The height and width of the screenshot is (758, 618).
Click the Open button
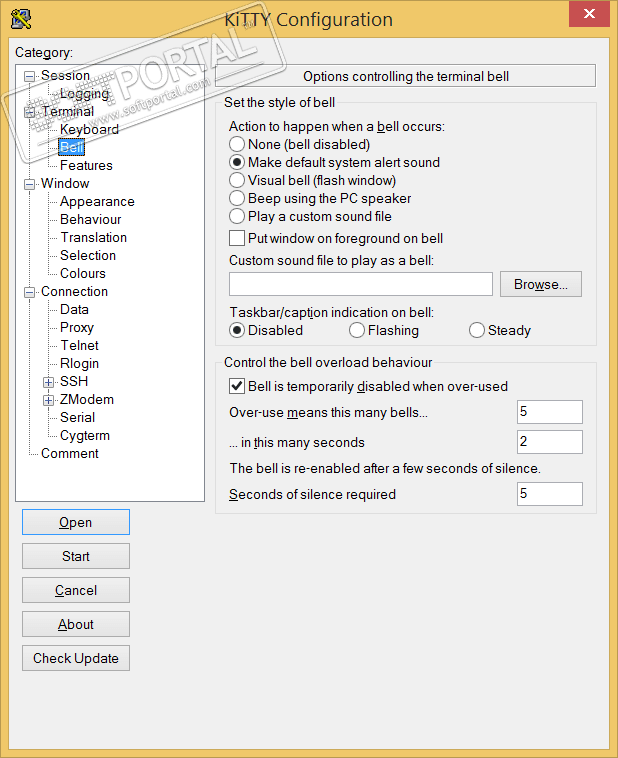76,522
